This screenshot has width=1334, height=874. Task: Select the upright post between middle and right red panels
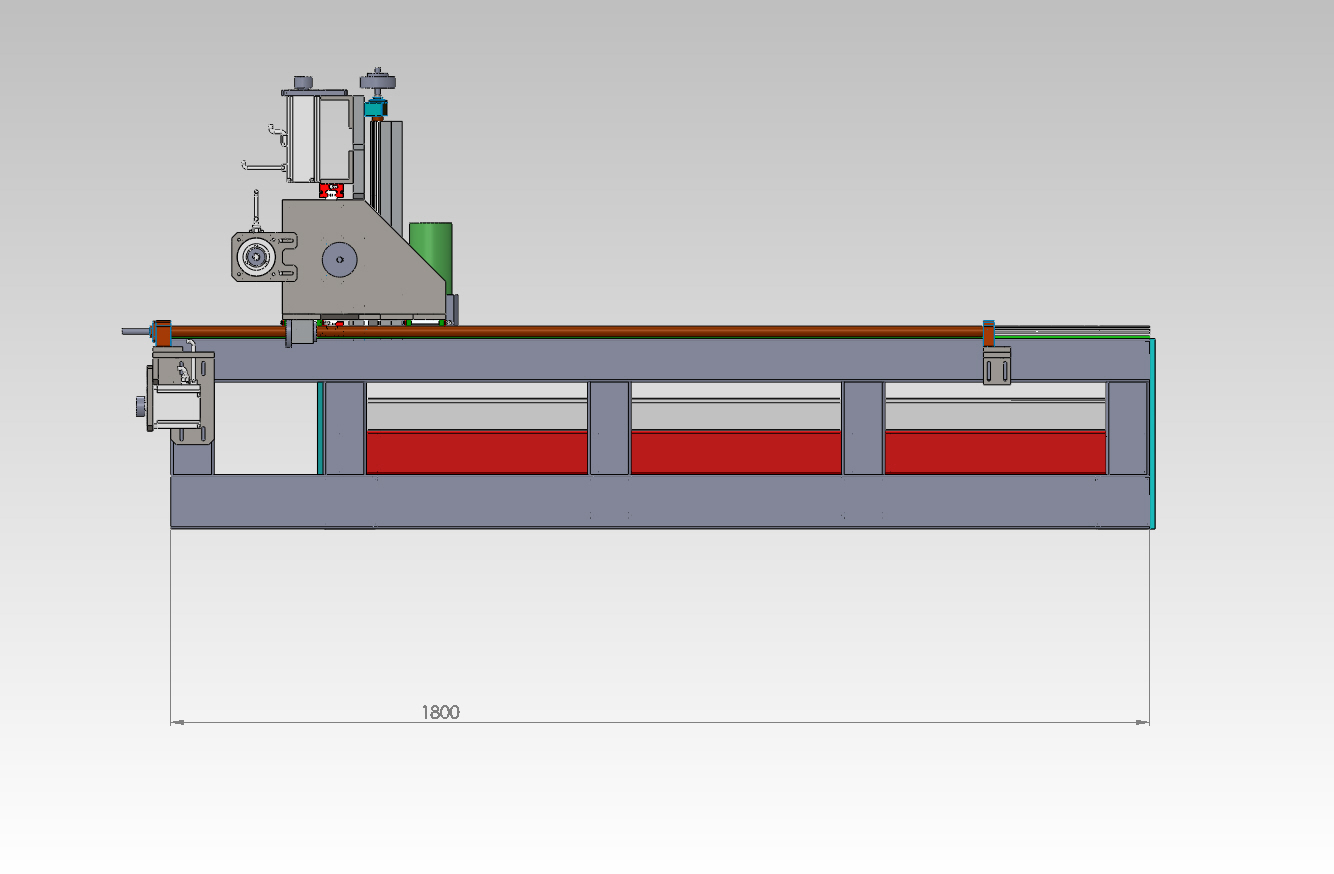click(863, 428)
